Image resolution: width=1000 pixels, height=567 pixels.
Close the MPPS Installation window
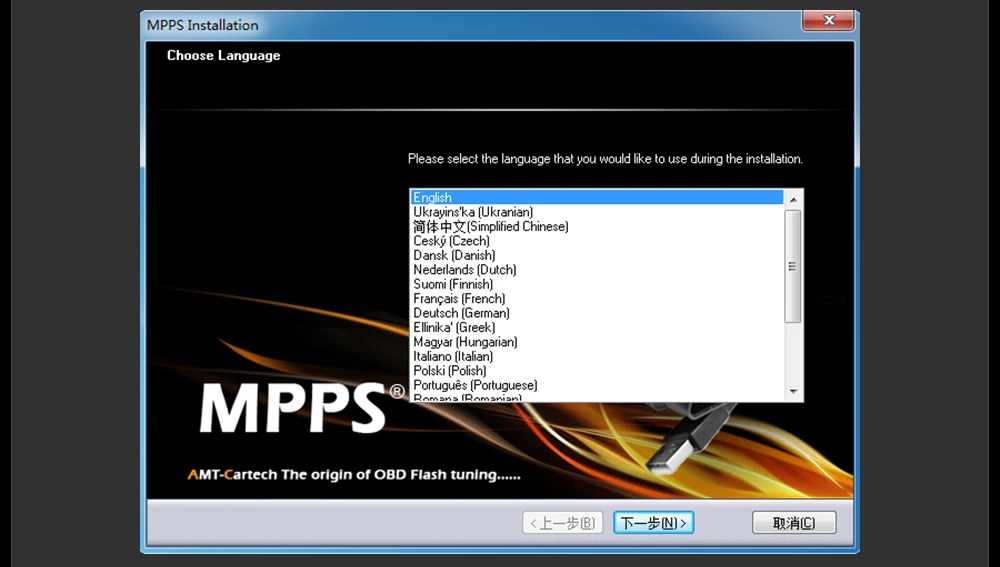[x=828, y=20]
